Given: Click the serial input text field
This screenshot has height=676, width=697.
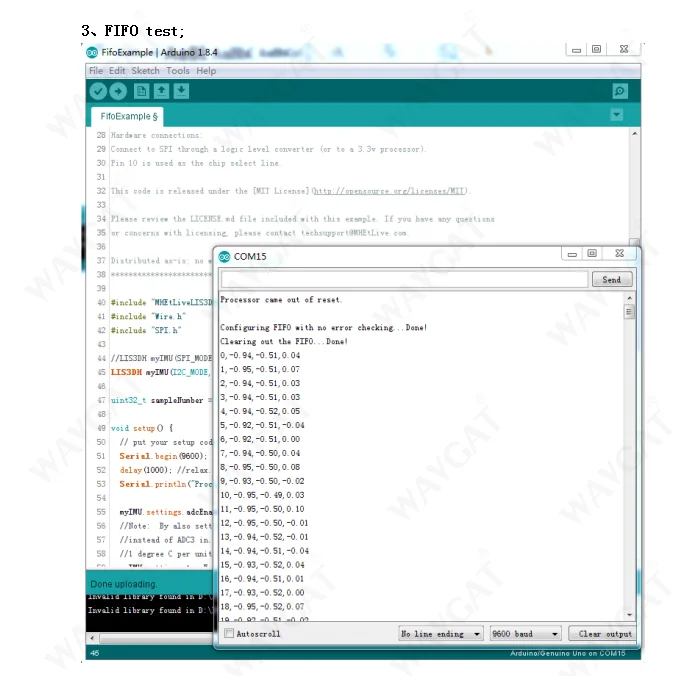Looking at the screenshot, I should (405, 280).
